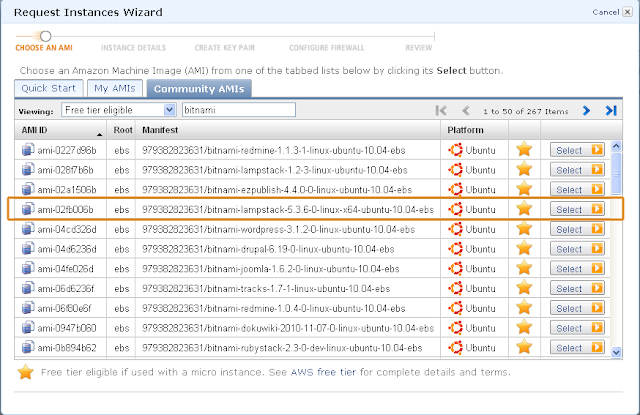Click the search field containing bitnami
Viewport: 640px width, 415px height.
pos(239,110)
